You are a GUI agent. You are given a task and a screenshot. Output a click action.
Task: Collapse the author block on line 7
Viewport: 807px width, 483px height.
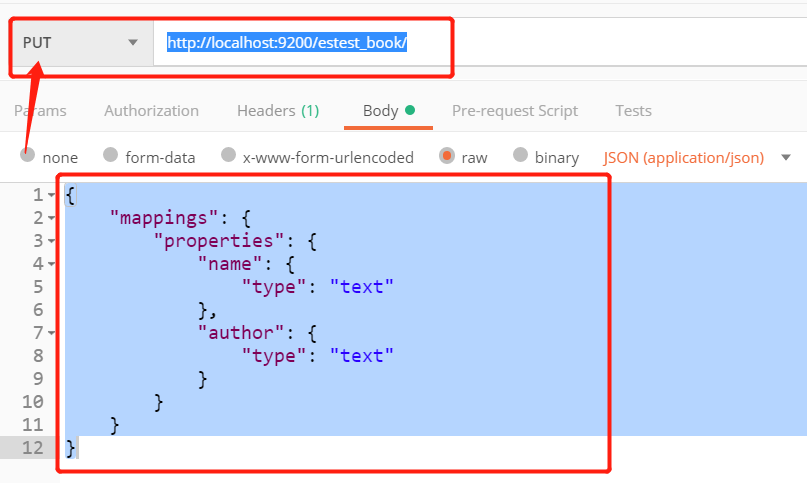click(51, 333)
